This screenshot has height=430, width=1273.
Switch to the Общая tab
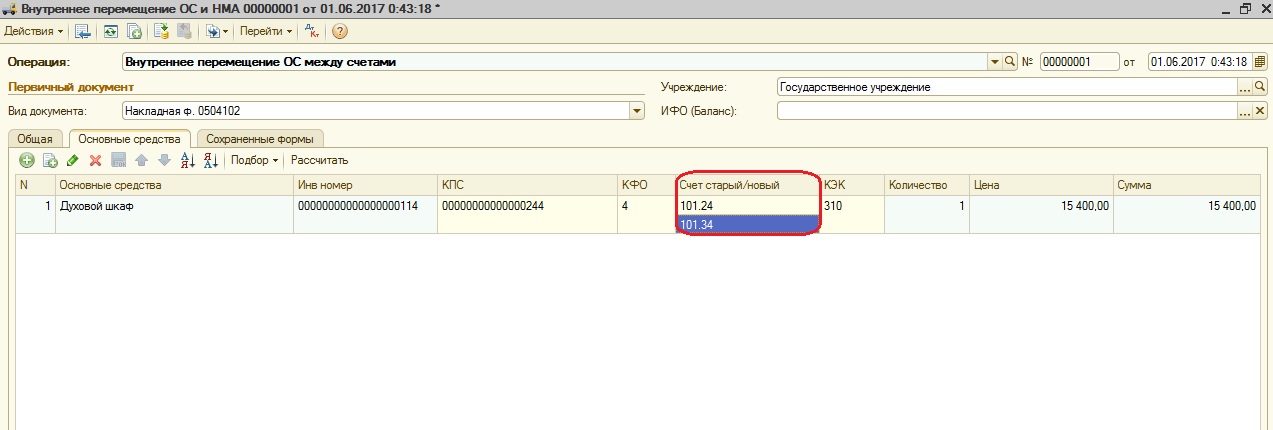pos(35,139)
